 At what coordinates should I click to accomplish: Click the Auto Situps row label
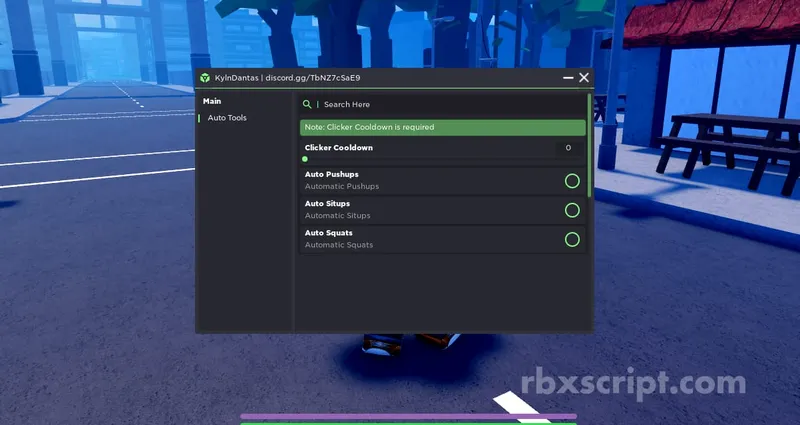tap(327, 204)
